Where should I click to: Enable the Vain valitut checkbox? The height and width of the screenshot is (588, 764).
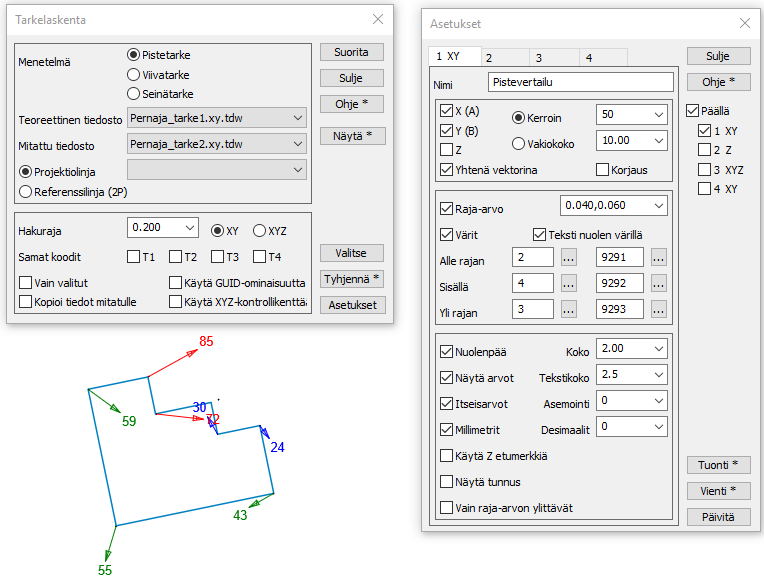click(26, 283)
